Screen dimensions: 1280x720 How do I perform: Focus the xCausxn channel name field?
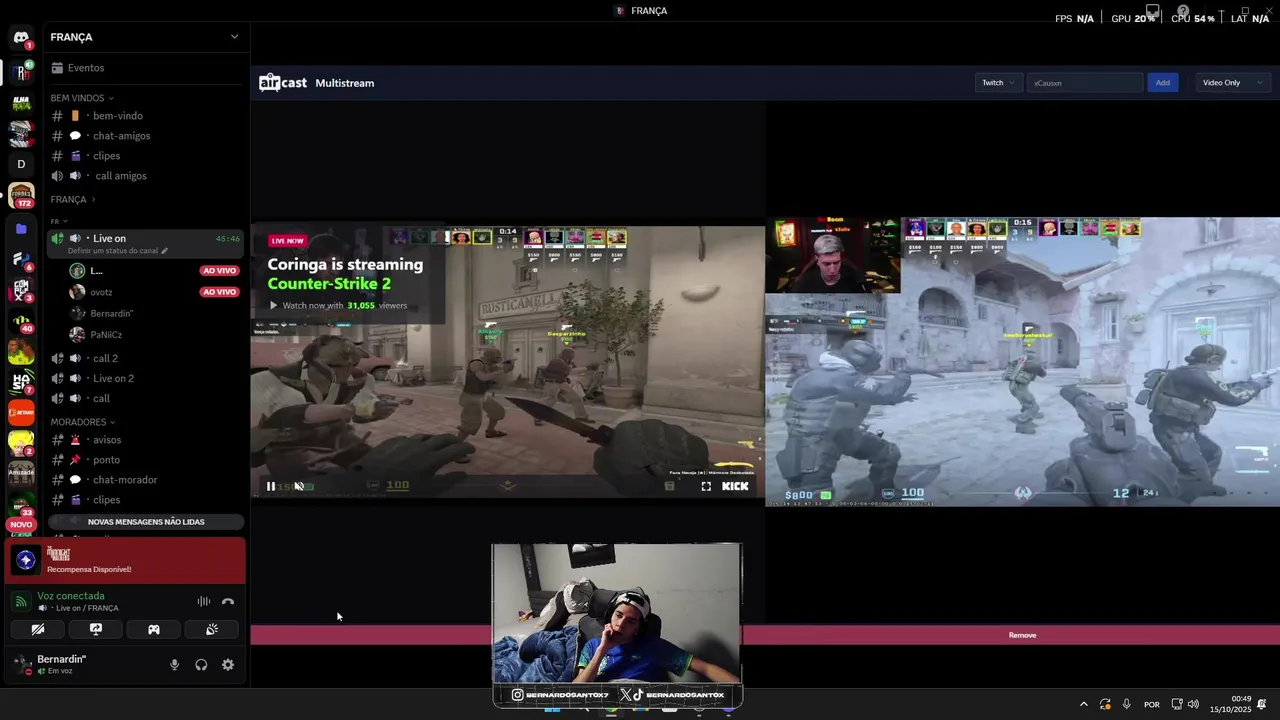point(1085,83)
